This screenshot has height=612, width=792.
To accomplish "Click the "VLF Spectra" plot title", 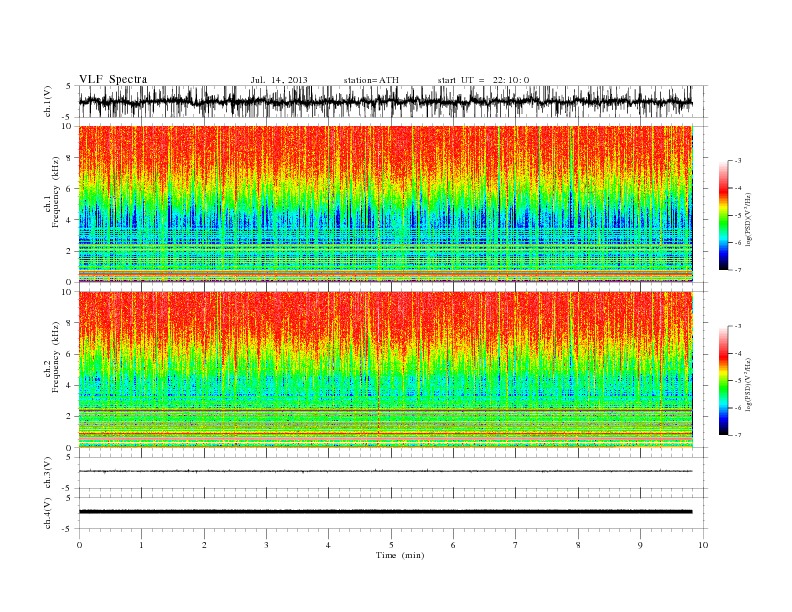I will pyautogui.click(x=113, y=79).
